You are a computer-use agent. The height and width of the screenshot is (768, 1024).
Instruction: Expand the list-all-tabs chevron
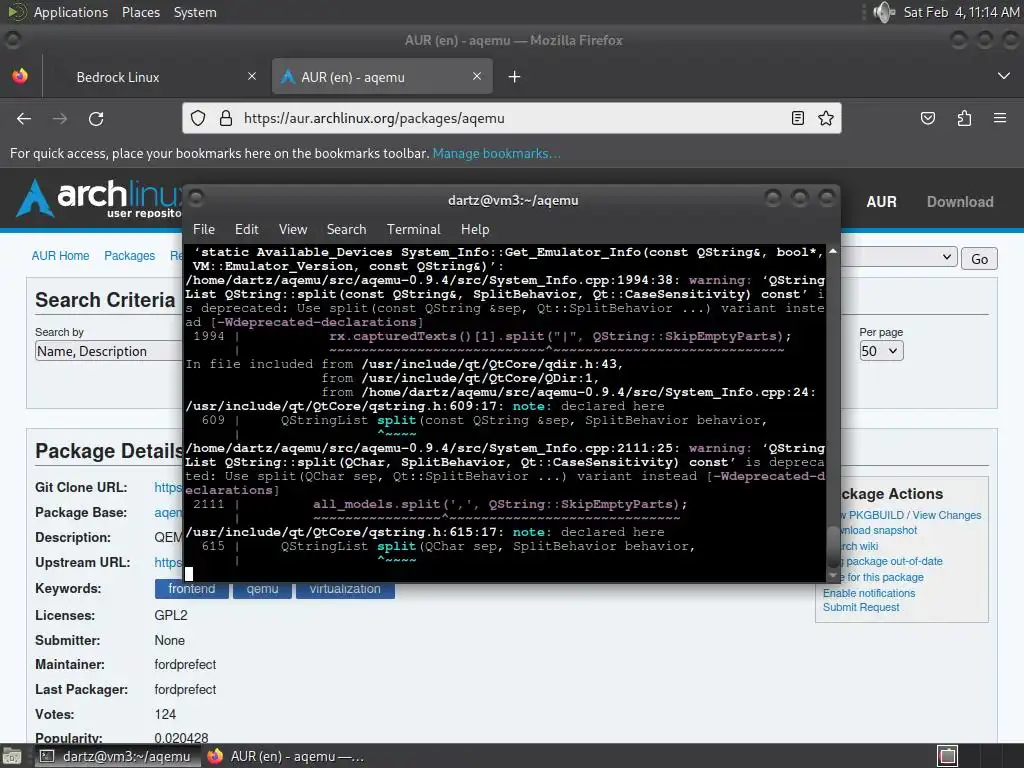tap(1004, 76)
